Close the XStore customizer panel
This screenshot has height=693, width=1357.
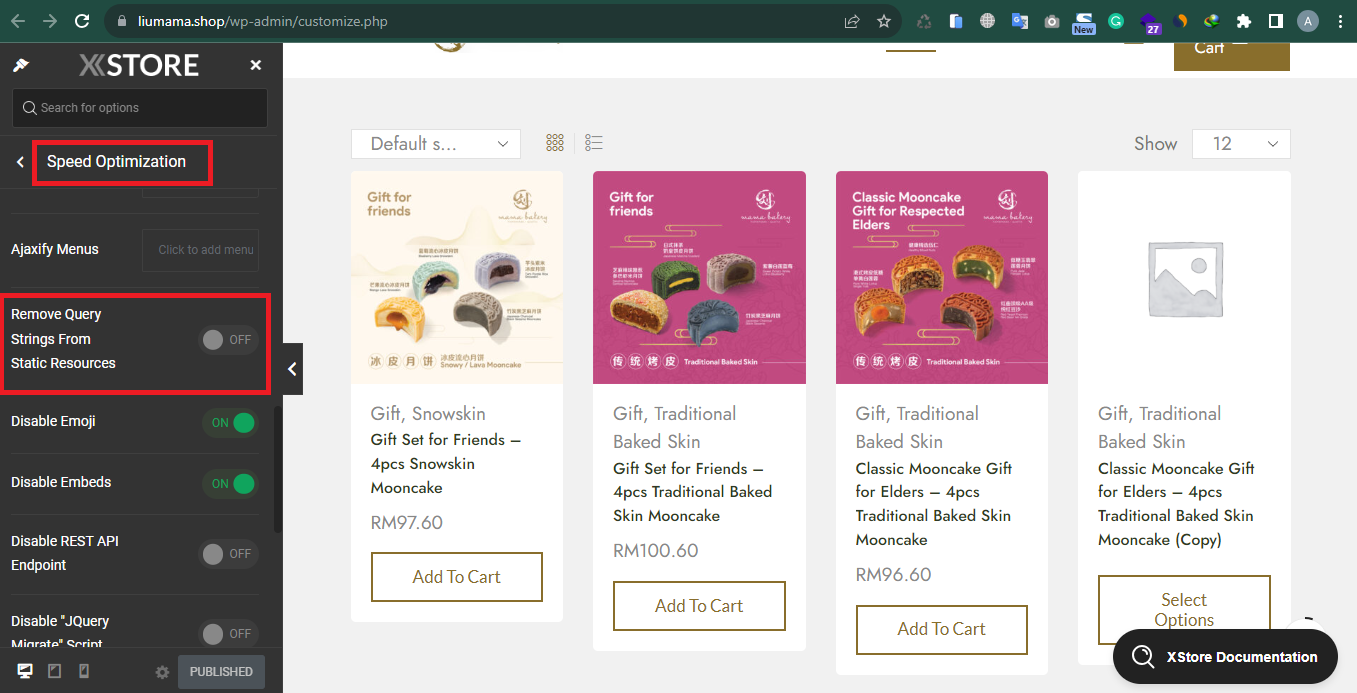tap(256, 65)
